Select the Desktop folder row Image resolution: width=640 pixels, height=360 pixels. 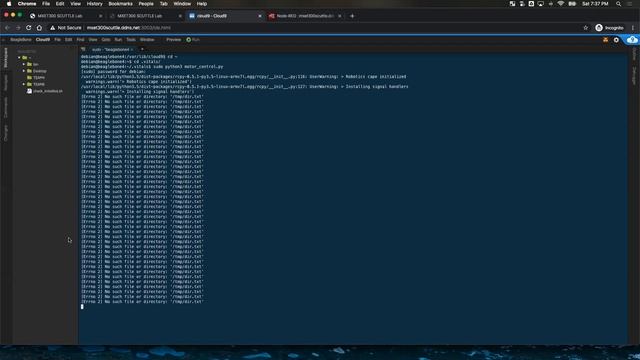click(x=45, y=71)
